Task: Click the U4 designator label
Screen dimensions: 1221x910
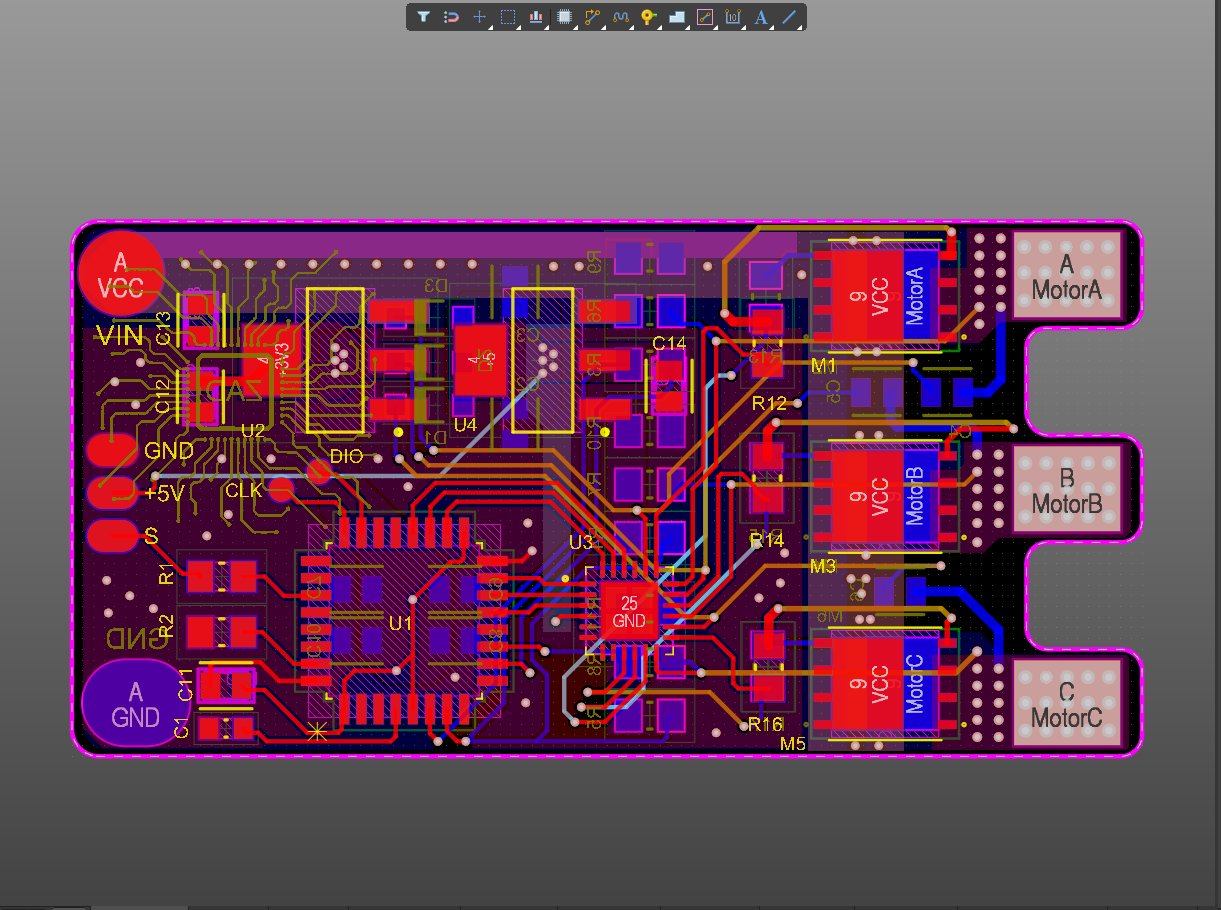Action: click(x=465, y=425)
